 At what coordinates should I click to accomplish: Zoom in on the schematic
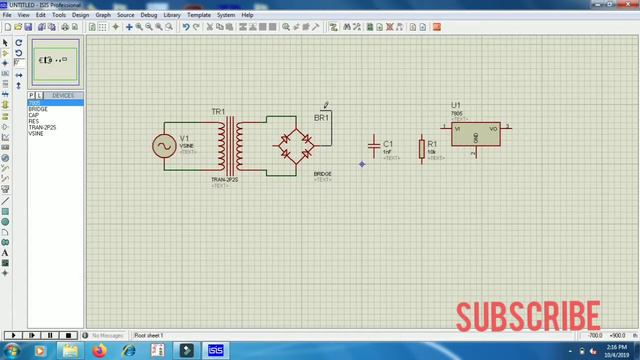click(x=139, y=27)
